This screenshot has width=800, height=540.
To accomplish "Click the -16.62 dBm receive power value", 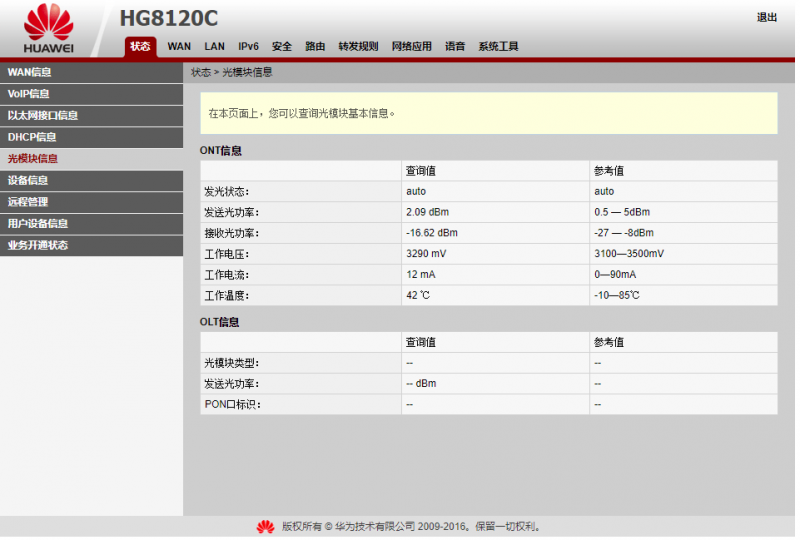I will pyautogui.click(x=432, y=233).
